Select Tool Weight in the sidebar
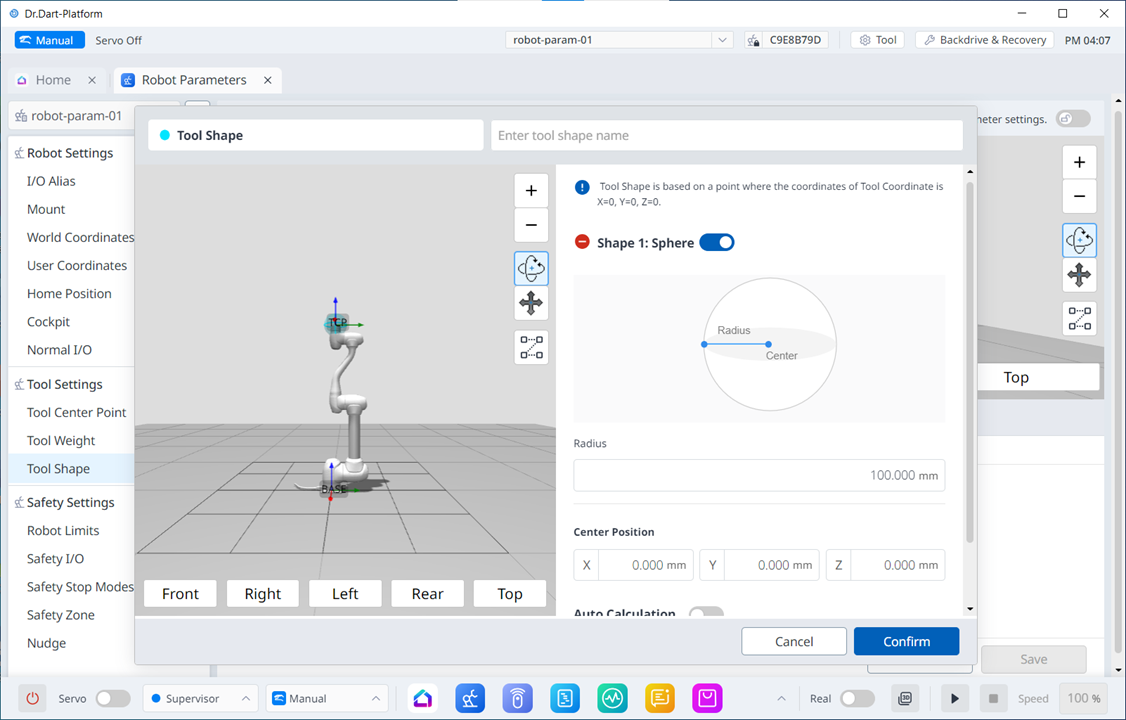This screenshot has width=1126, height=720. pos(61,440)
